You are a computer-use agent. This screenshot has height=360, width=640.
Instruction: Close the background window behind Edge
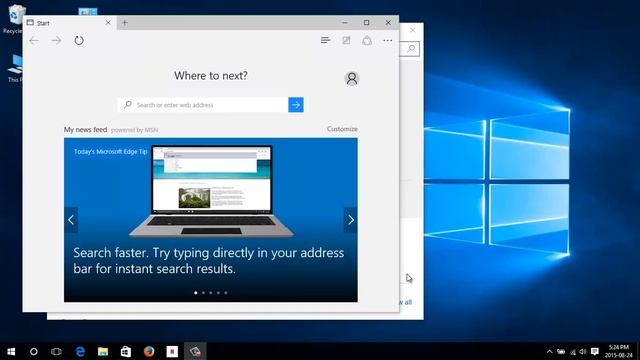click(413, 30)
